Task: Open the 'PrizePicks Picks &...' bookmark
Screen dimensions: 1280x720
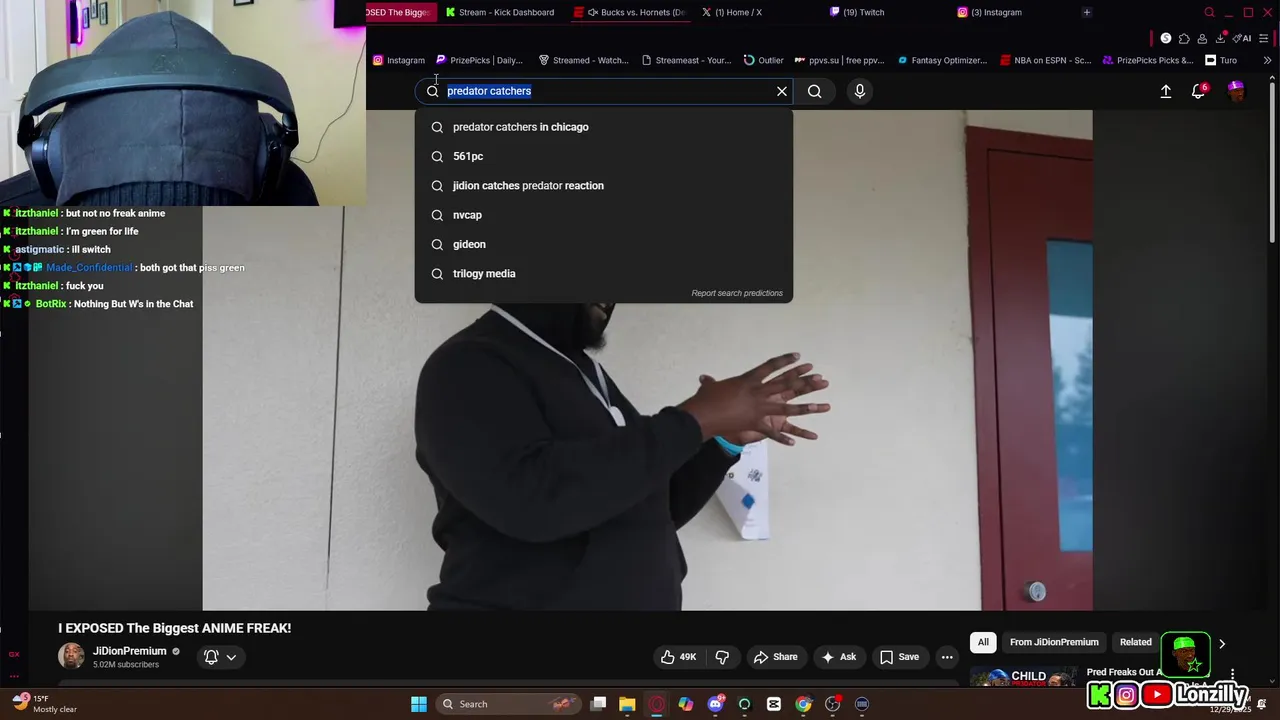Action: point(1148,60)
